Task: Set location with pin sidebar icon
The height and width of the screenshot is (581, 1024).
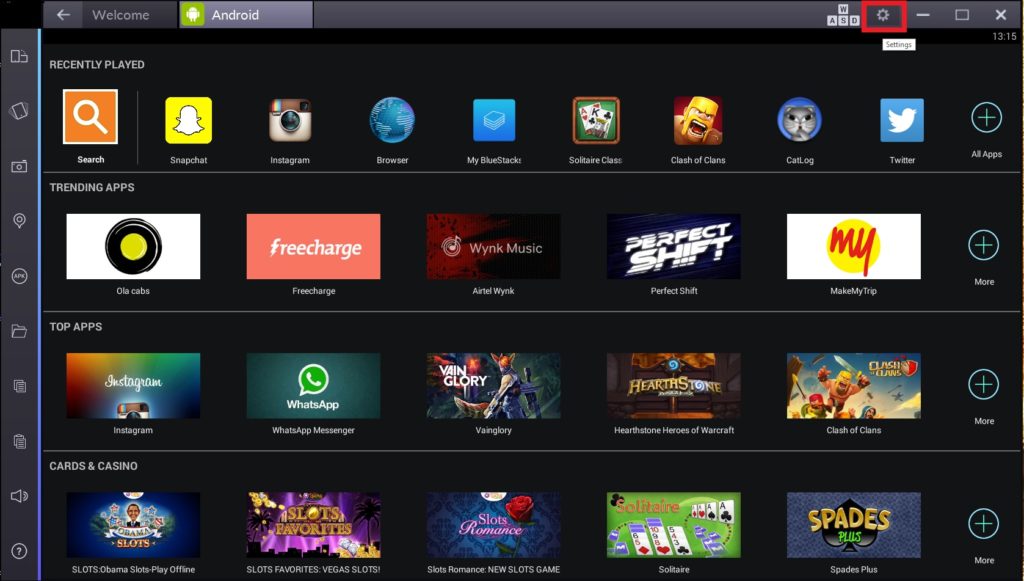Action: (x=19, y=221)
